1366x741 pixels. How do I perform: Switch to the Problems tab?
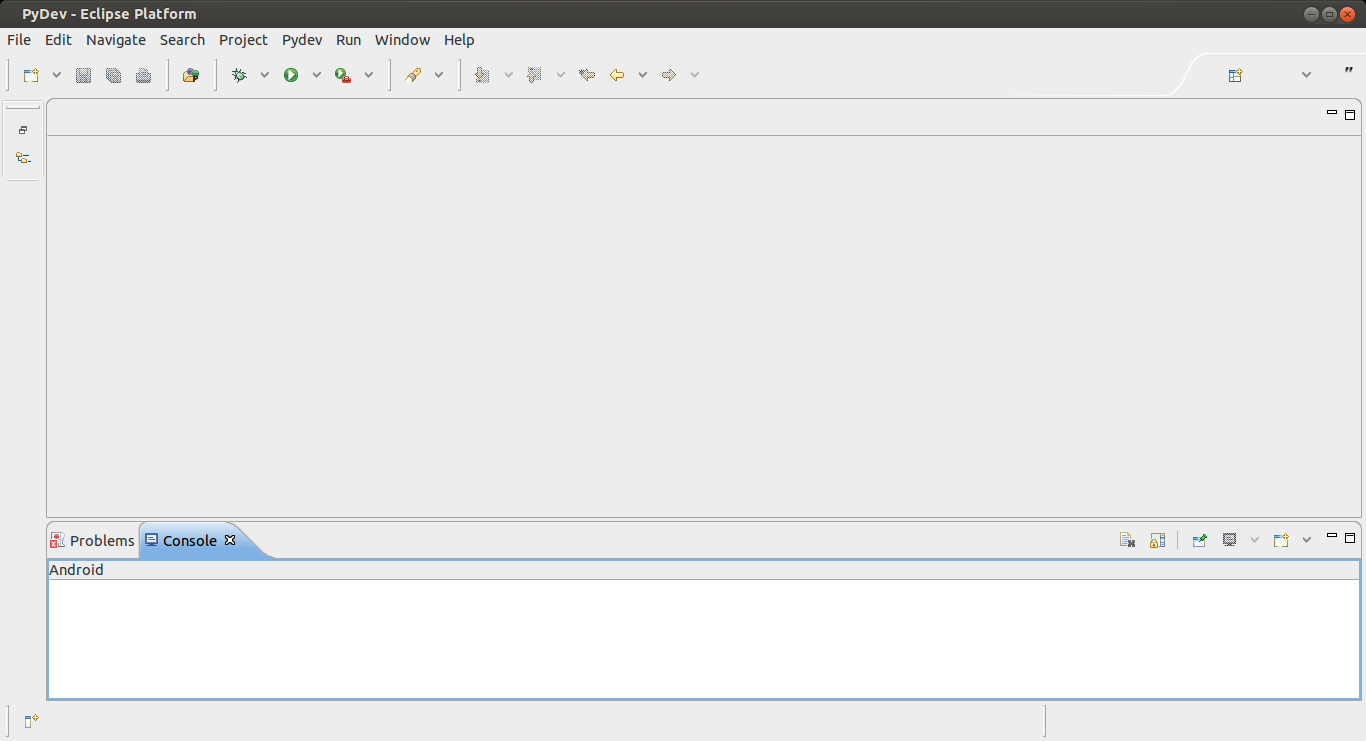click(93, 540)
